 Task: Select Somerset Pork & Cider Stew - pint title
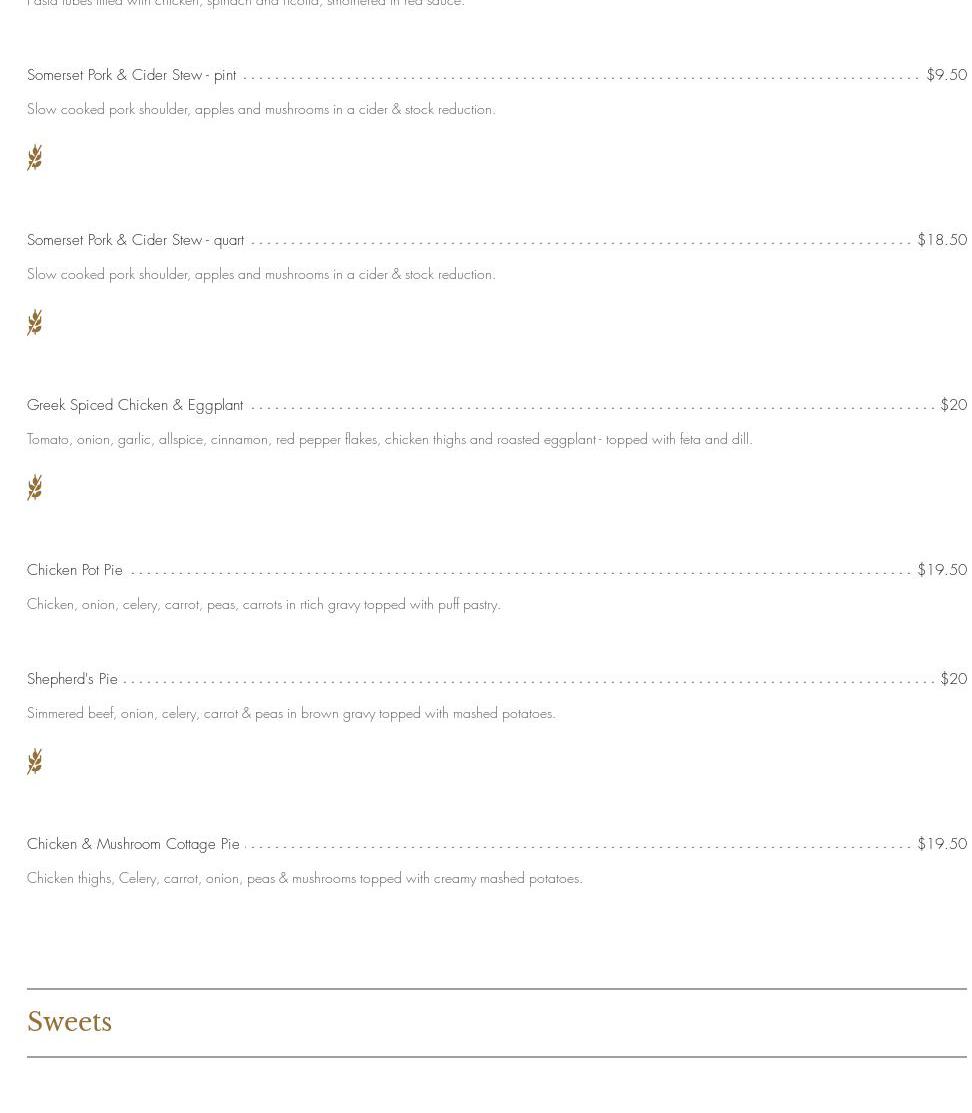[x=131, y=75]
